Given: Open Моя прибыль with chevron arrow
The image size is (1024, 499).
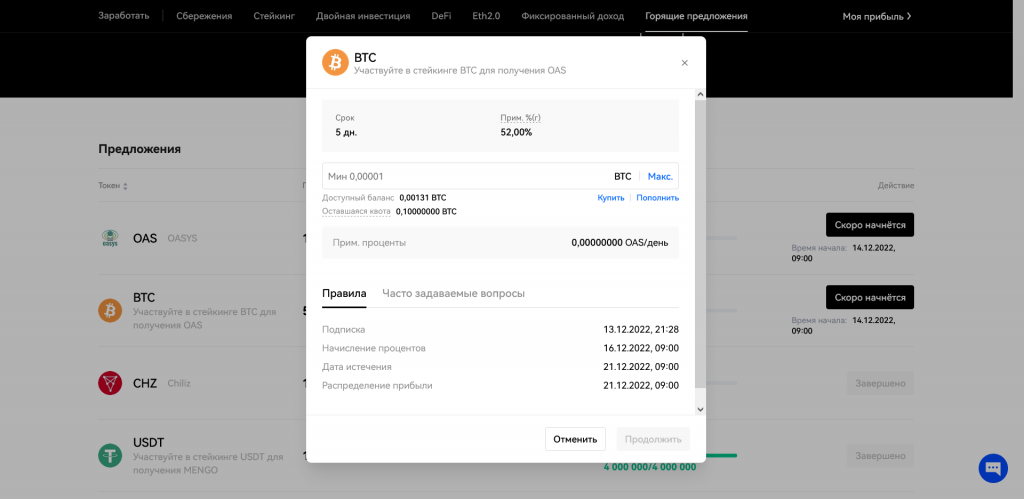Looking at the screenshot, I should (876, 16).
